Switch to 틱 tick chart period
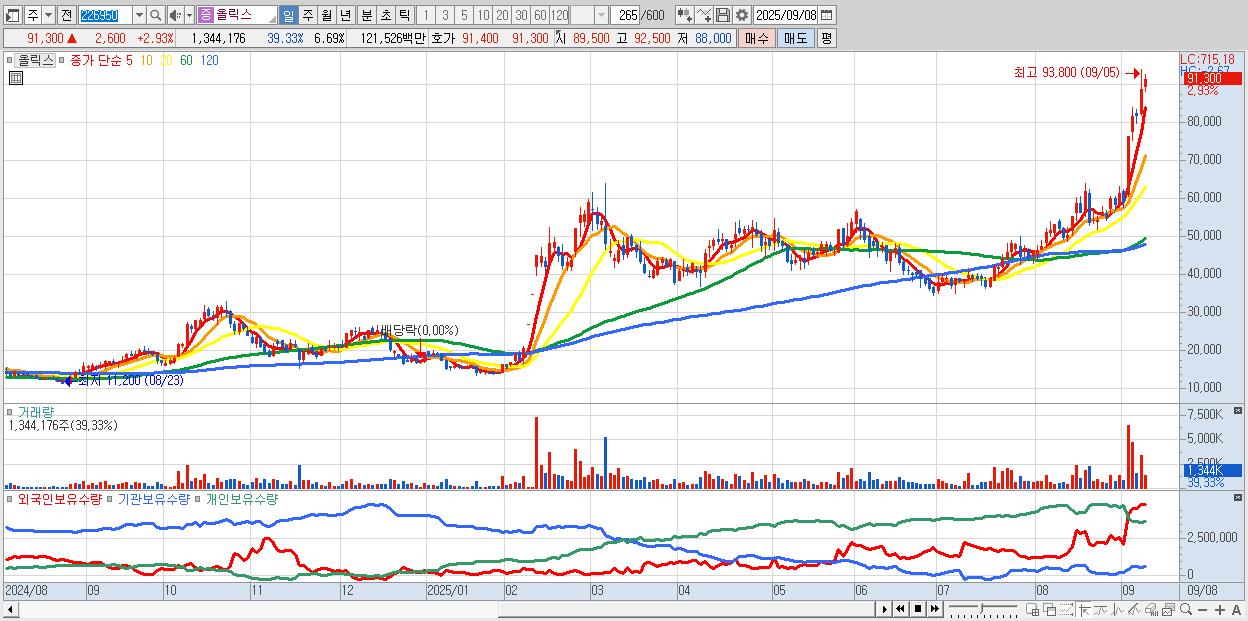Viewport: 1248px width, 621px height. pos(404,15)
